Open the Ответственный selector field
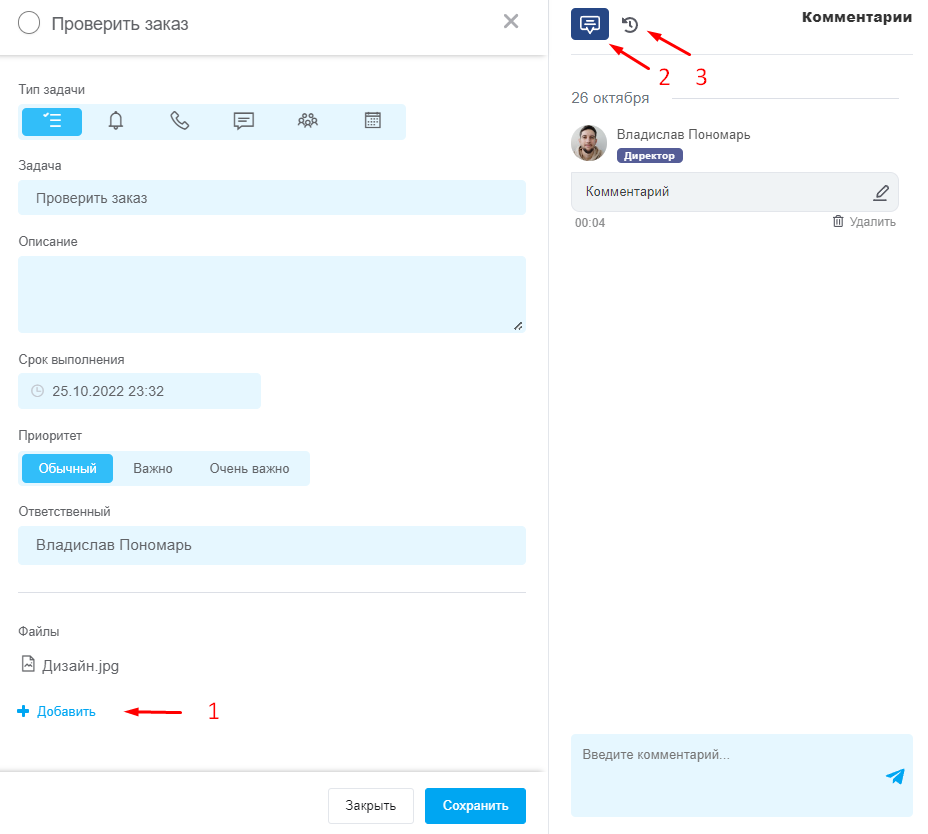The height and width of the screenshot is (834, 928). coord(272,545)
